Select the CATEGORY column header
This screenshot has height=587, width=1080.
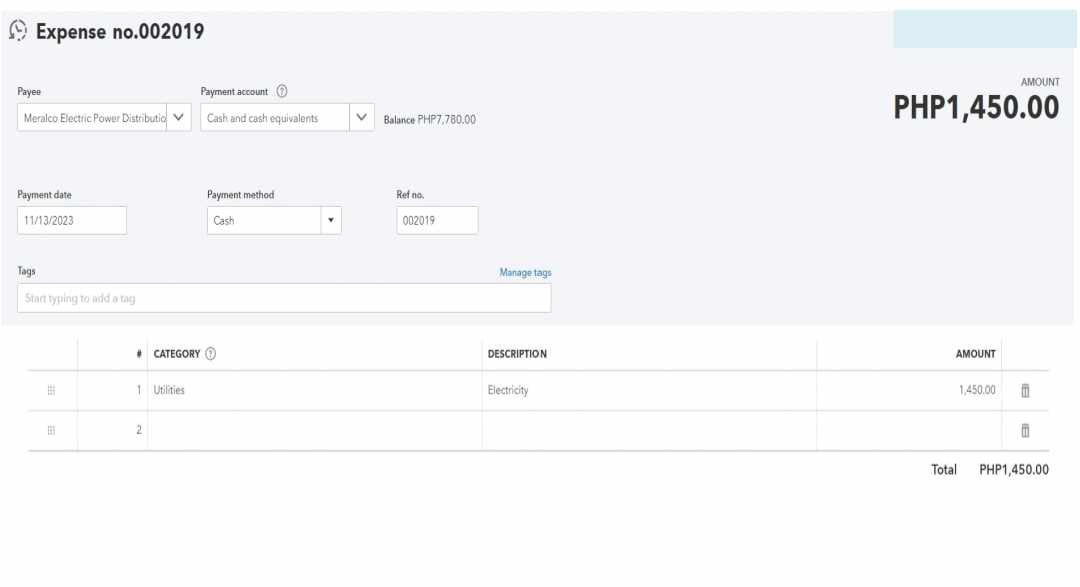(176, 353)
